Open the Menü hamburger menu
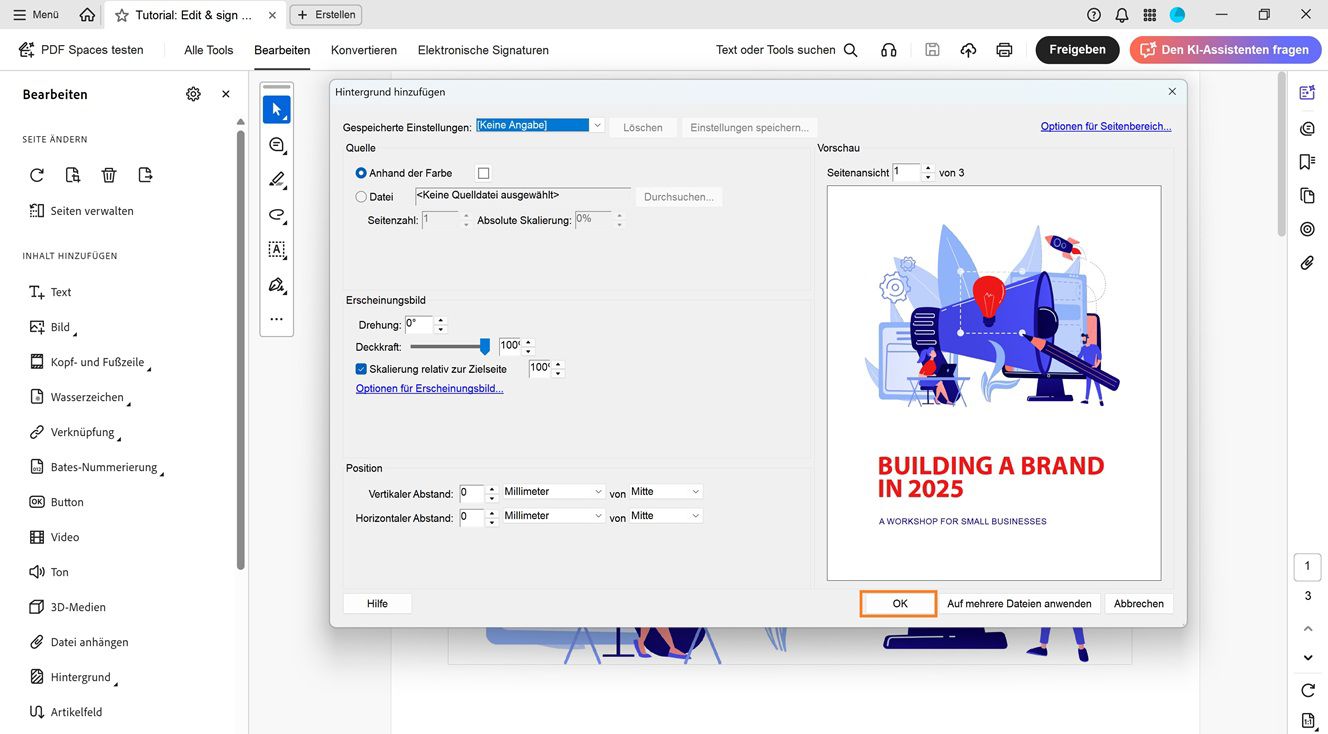 pyautogui.click(x=36, y=15)
